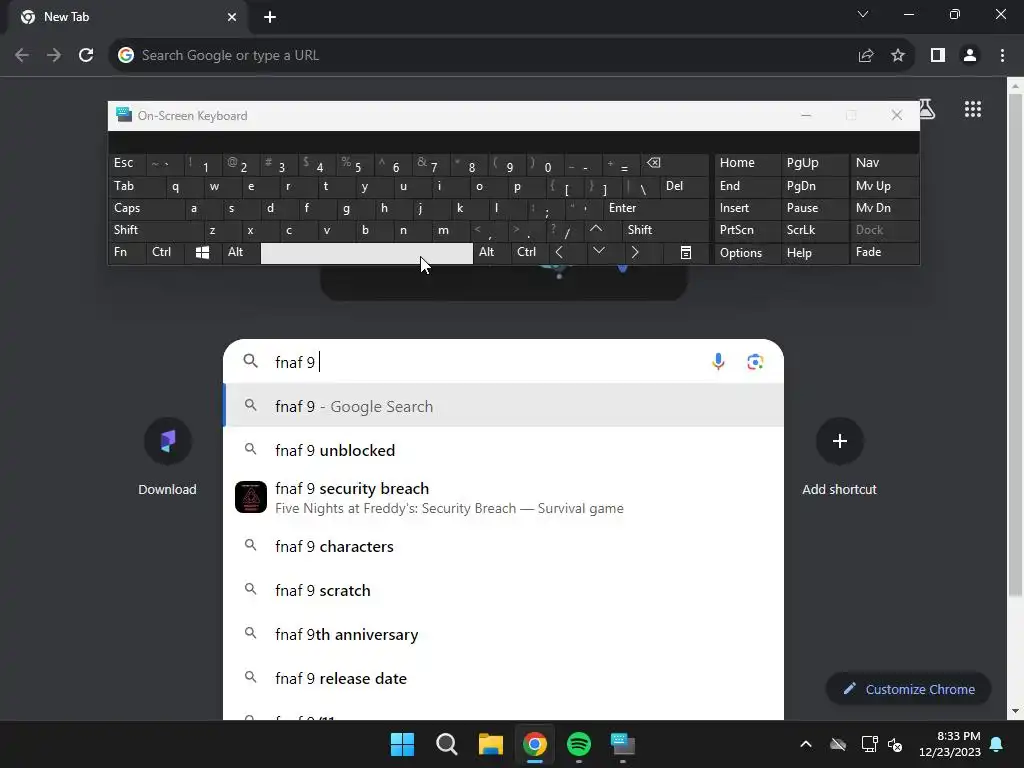The width and height of the screenshot is (1024, 768).
Task: Click the page vertical scrollbar
Action: coord(1016,346)
